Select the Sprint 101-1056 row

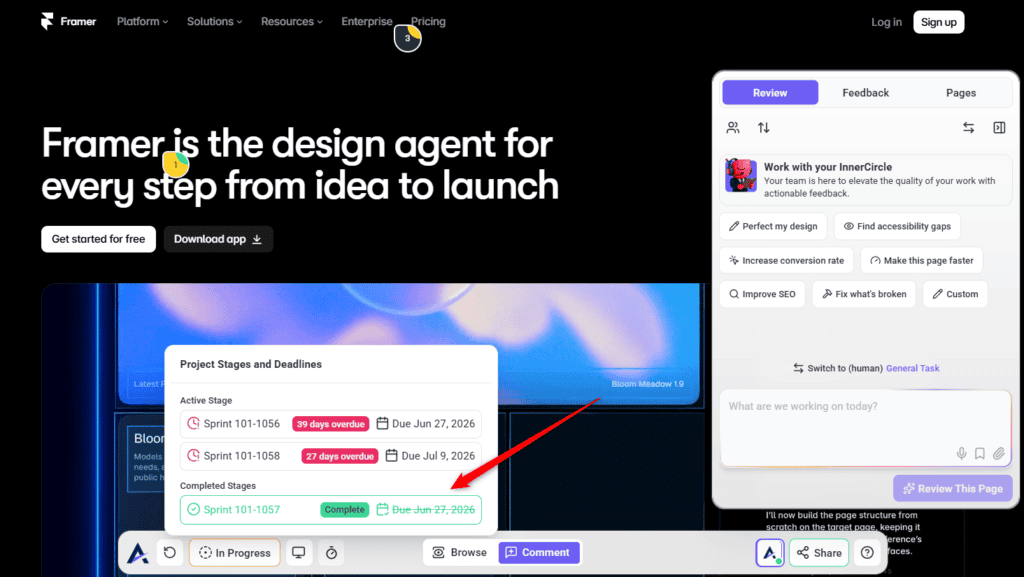point(330,424)
